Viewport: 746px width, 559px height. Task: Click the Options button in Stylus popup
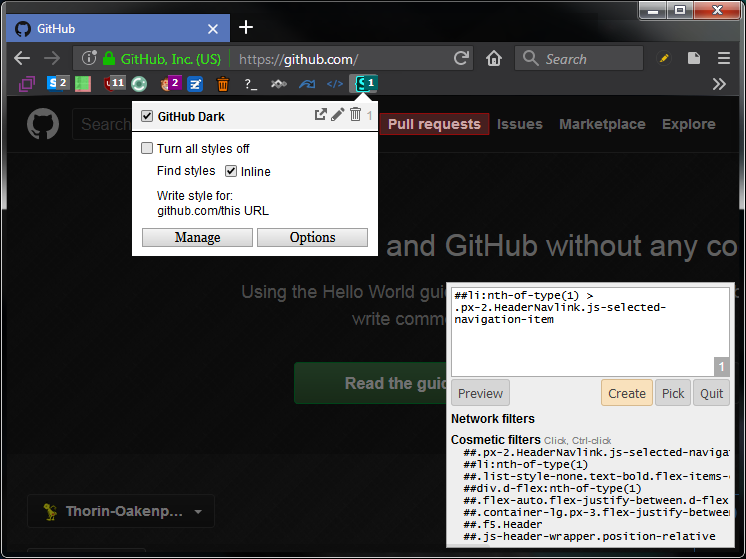click(x=312, y=237)
